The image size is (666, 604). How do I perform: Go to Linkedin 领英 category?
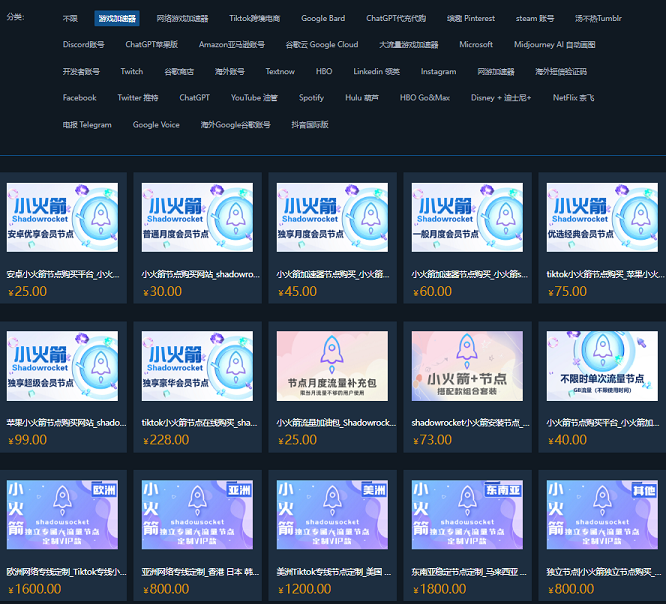pos(376,71)
